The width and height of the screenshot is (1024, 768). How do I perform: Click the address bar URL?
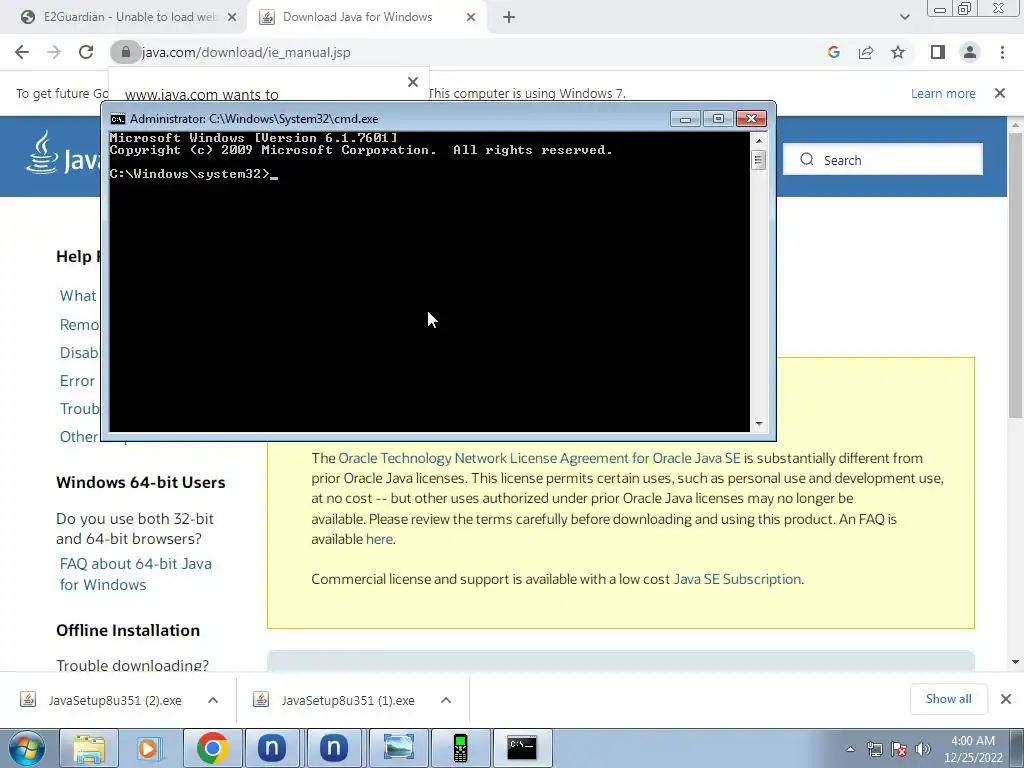246,52
